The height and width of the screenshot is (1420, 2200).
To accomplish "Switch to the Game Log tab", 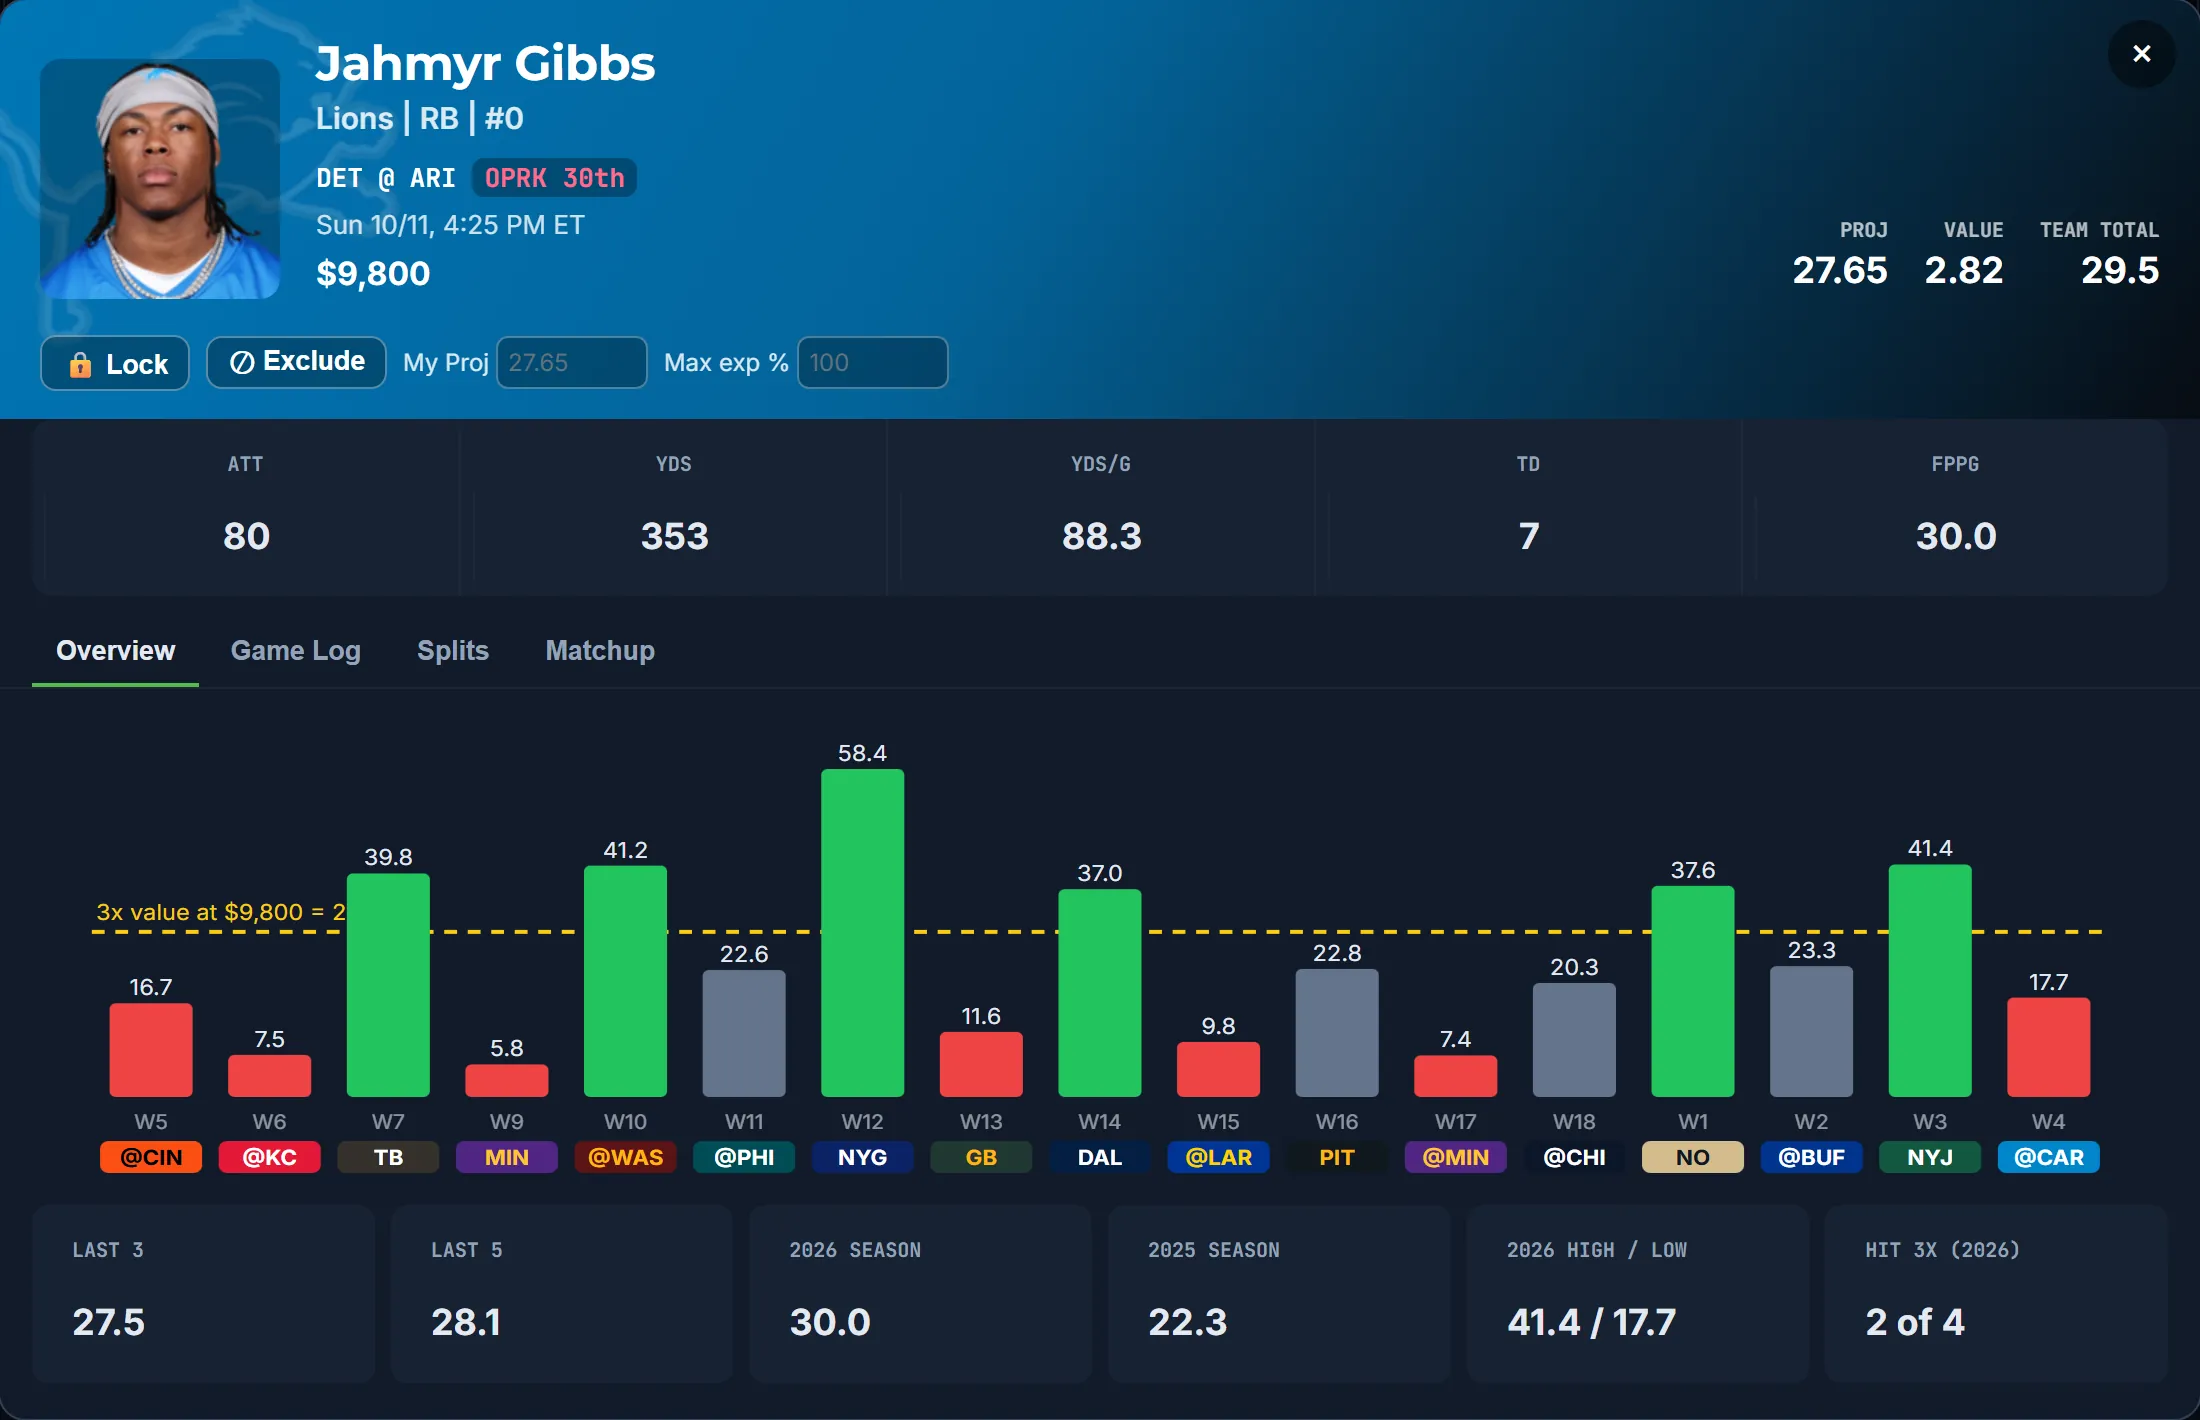I will point(296,651).
